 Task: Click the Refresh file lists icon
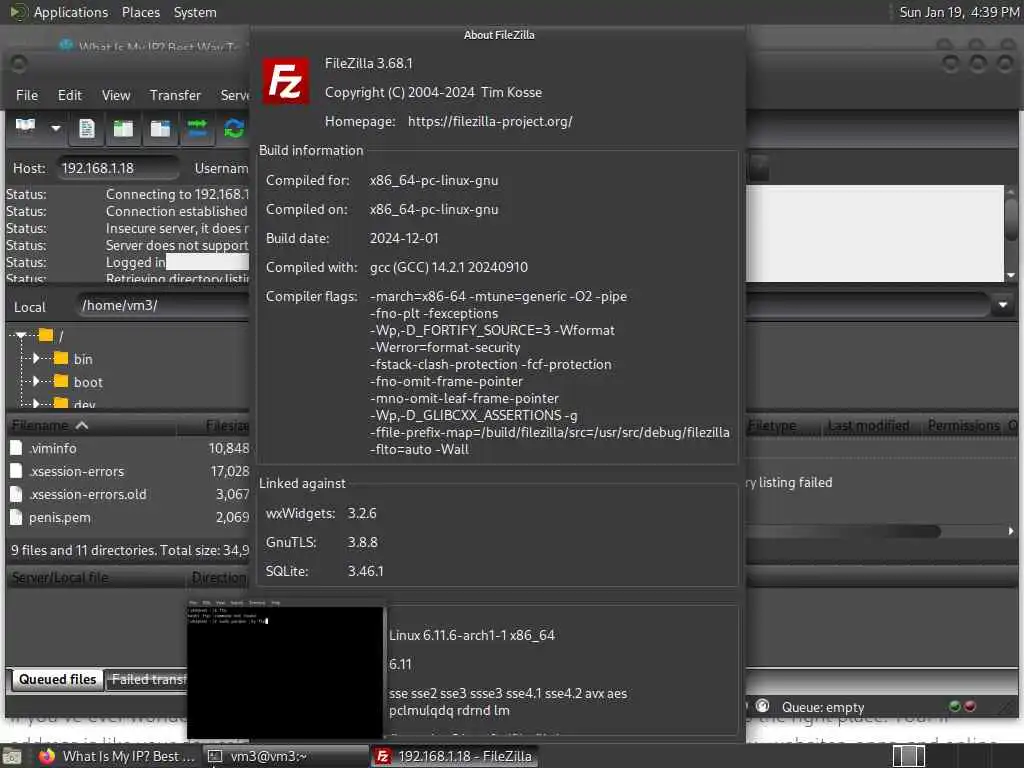click(234, 128)
